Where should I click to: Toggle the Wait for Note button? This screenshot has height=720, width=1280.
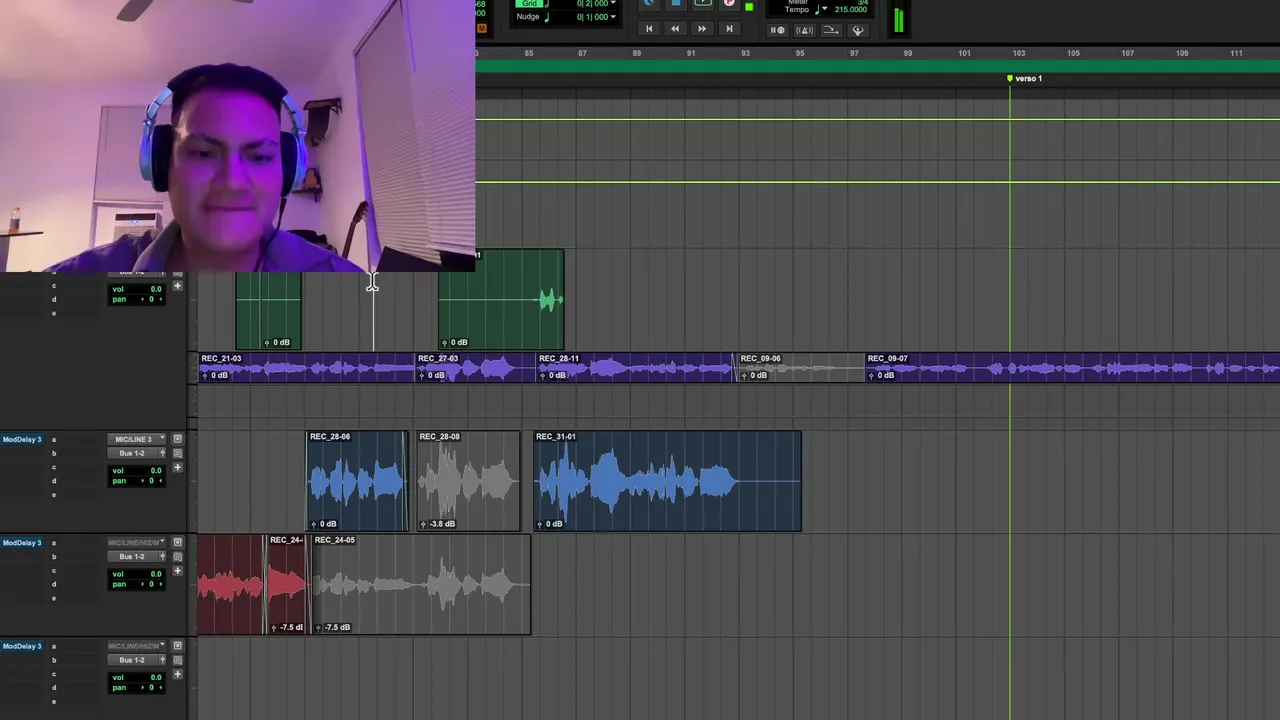click(x=778, y=30)
